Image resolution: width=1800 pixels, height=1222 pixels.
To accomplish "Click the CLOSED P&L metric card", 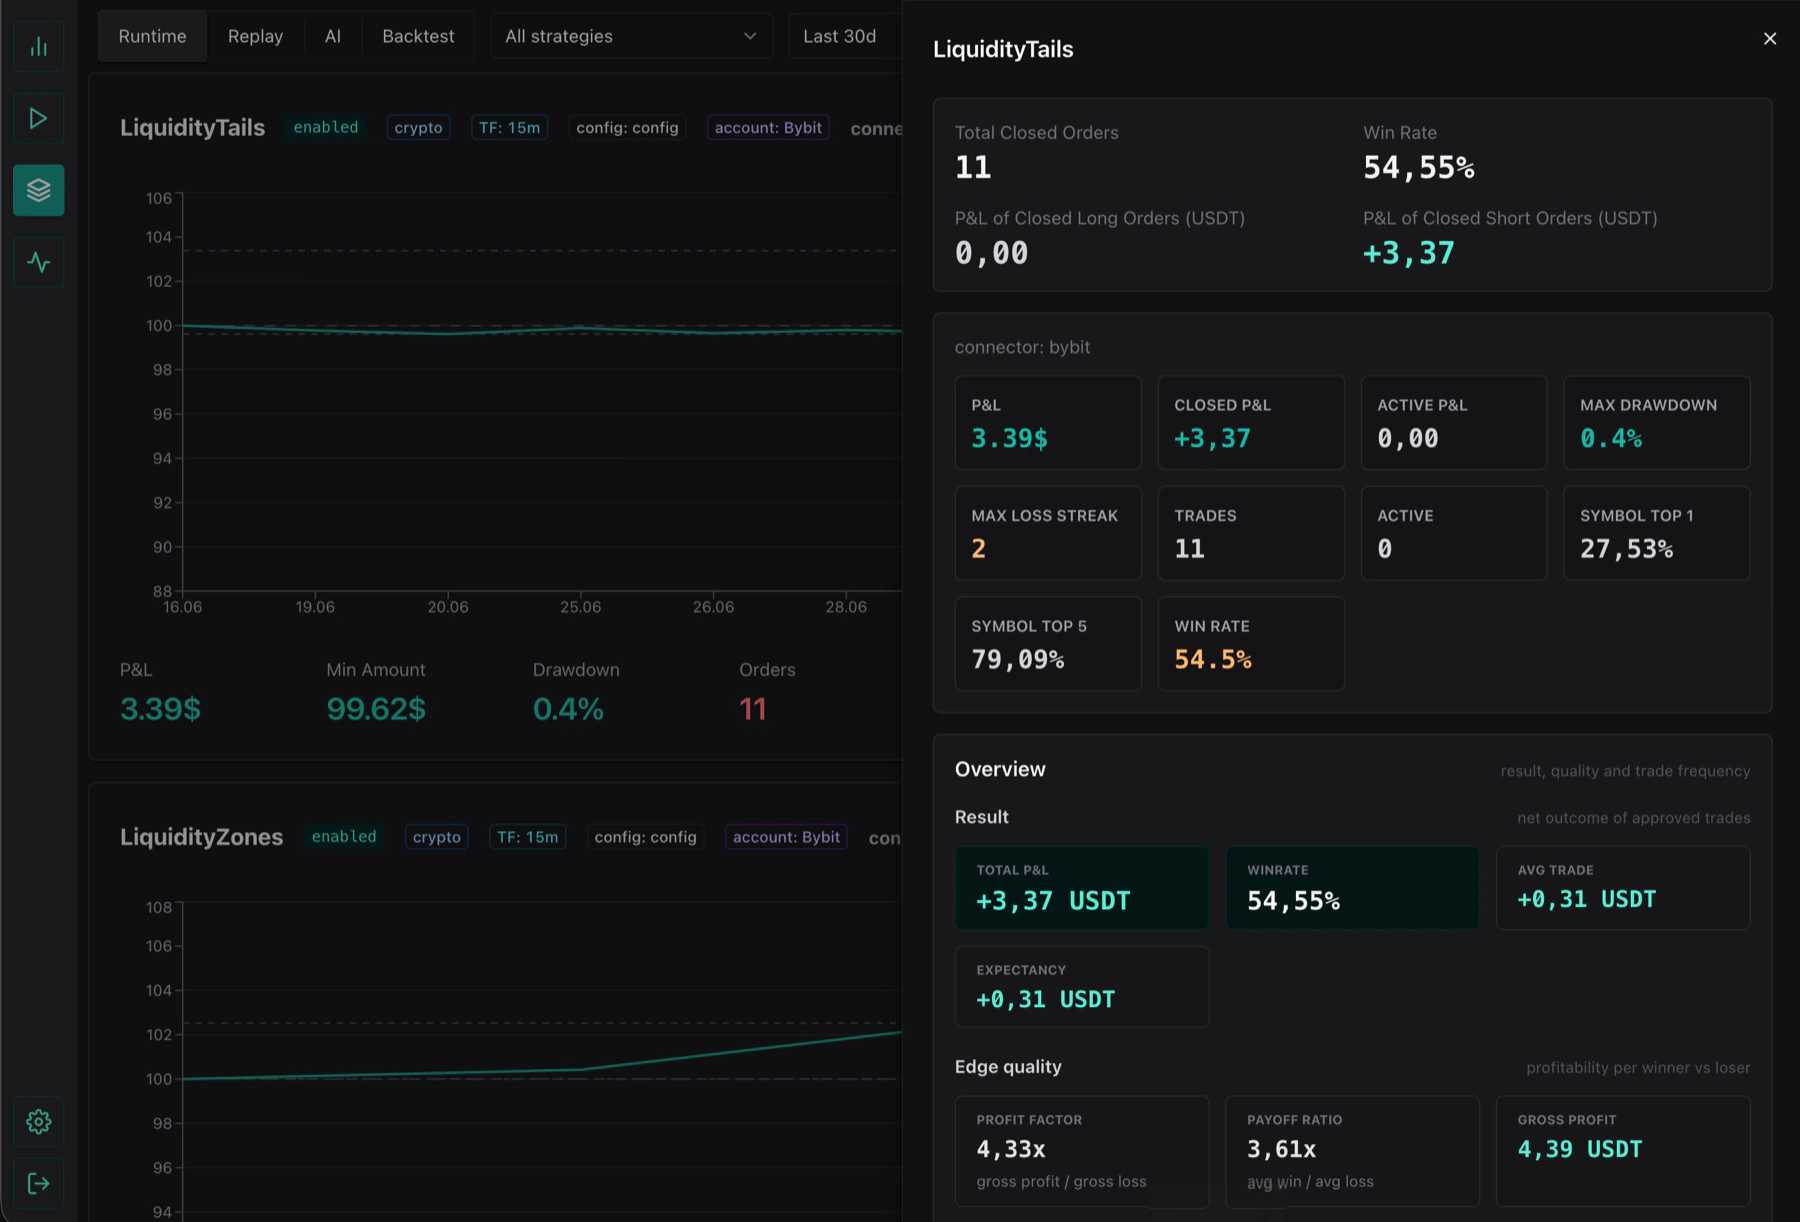I will (1251, 423).
